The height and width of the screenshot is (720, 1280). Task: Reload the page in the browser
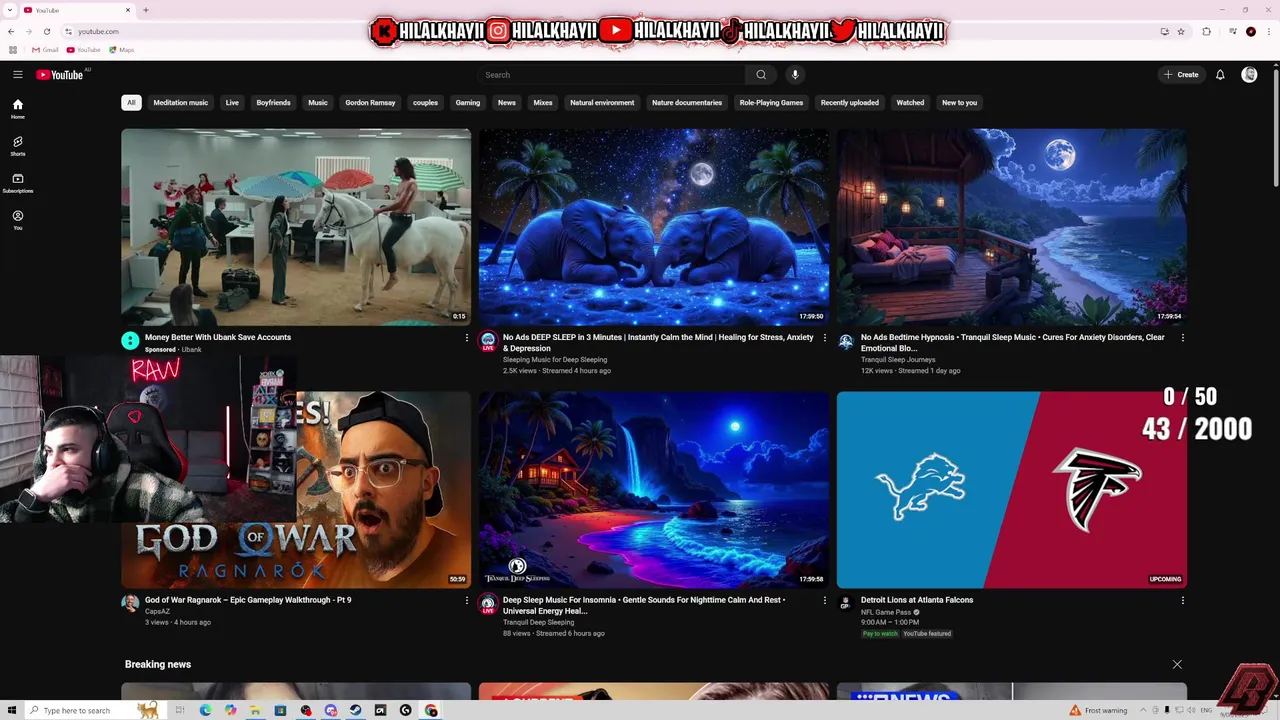point(46,31)
